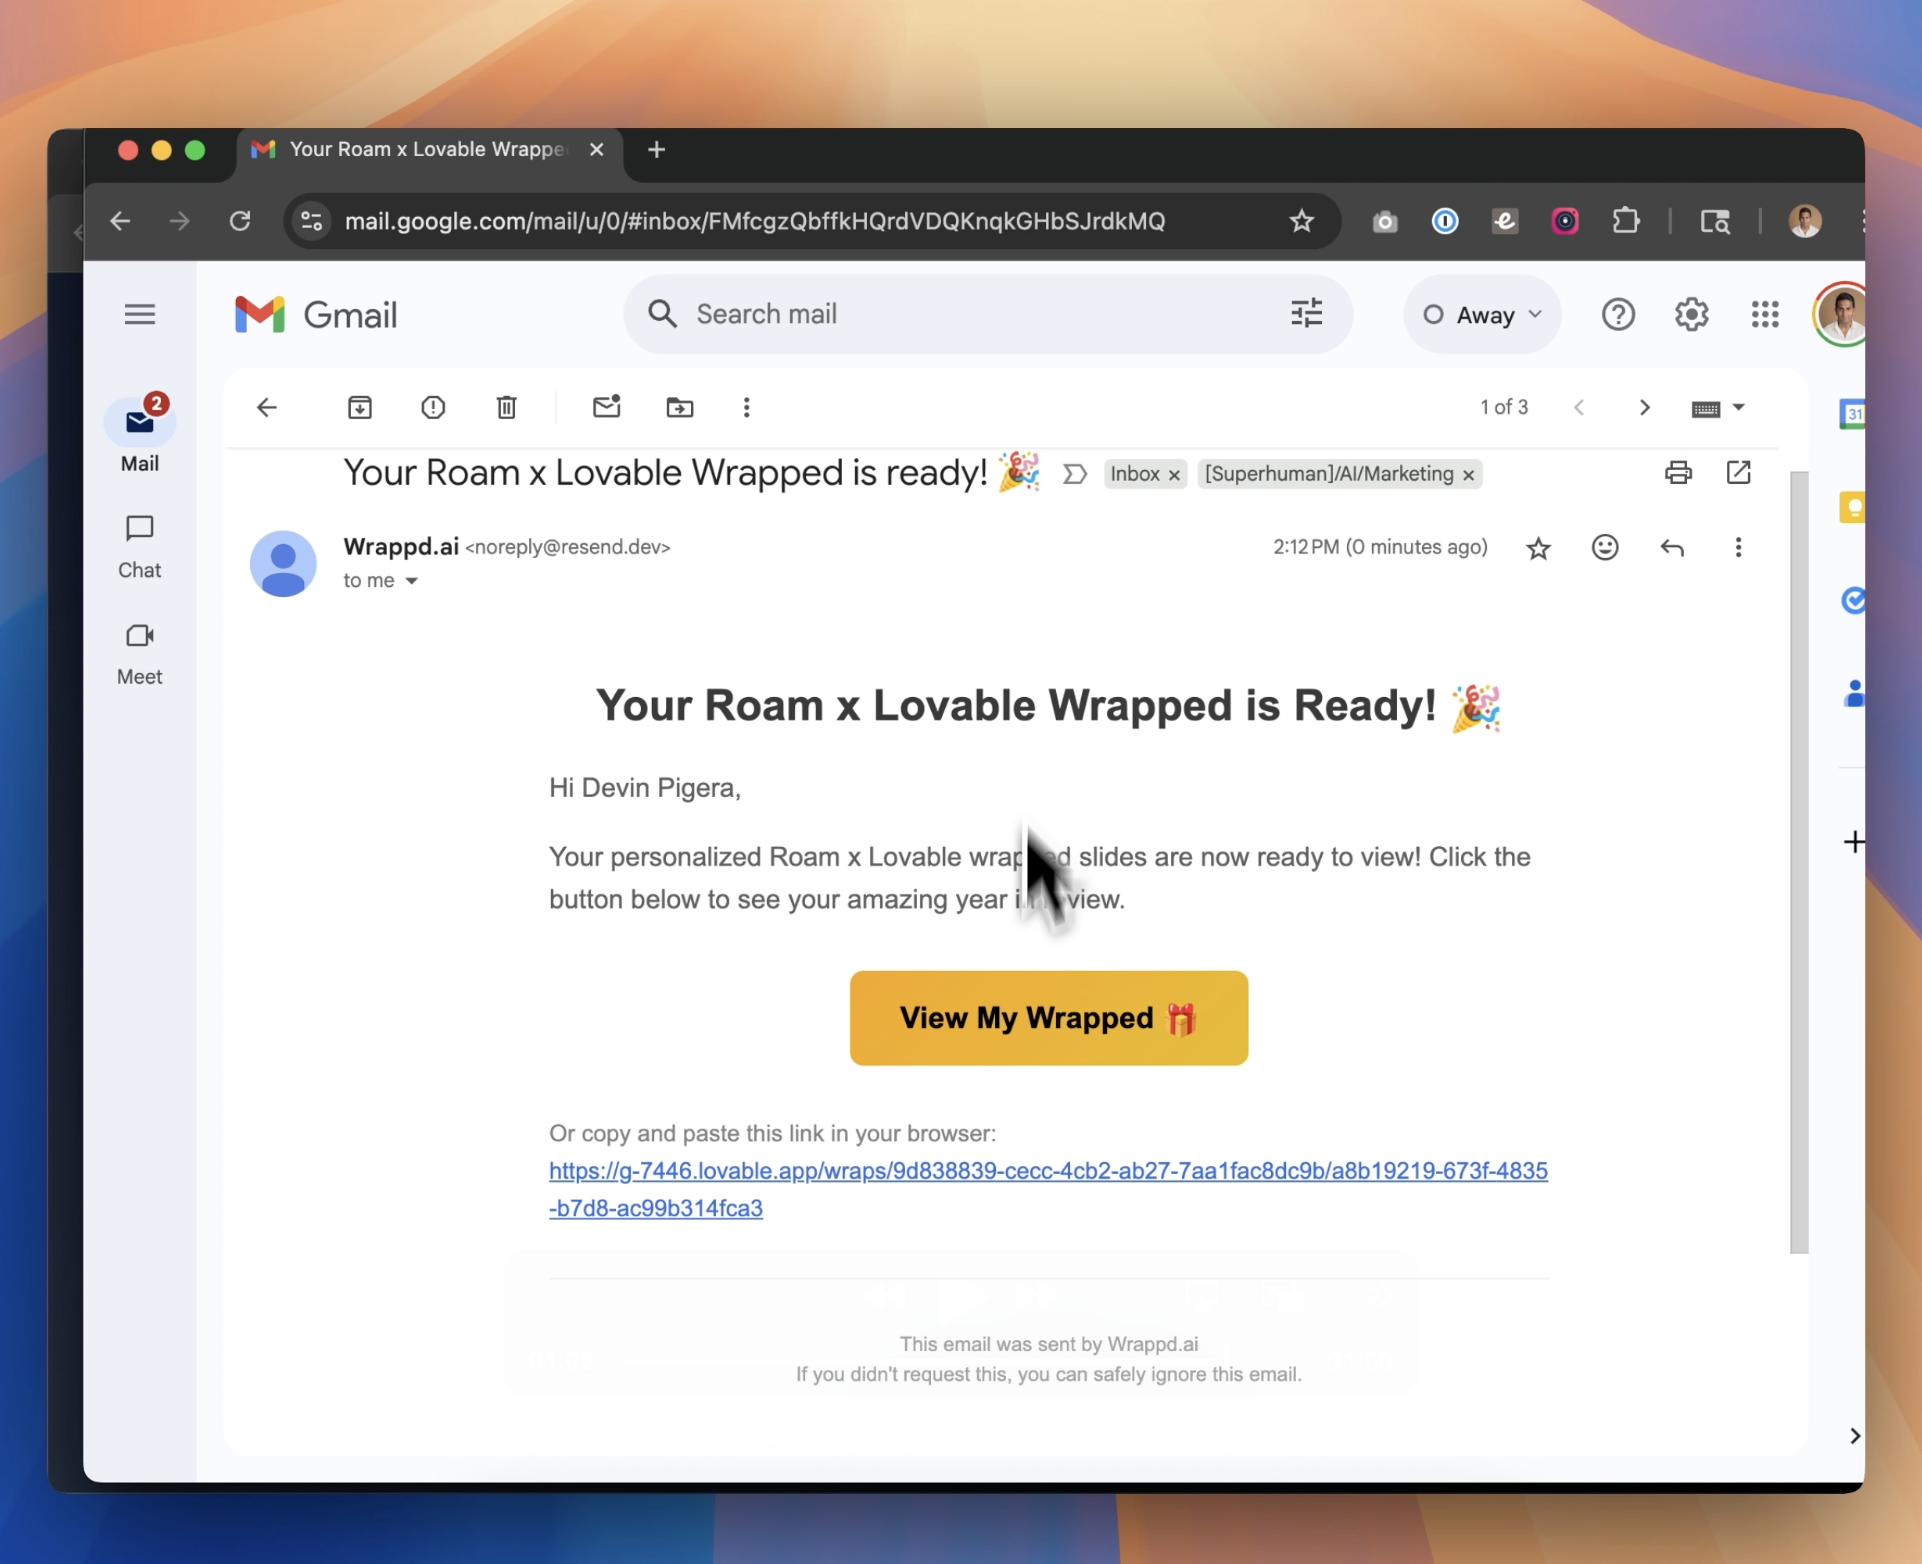Mark the email as unread
The image size is (1922, 1564).
pyautogui.click(x=606, y=407)
